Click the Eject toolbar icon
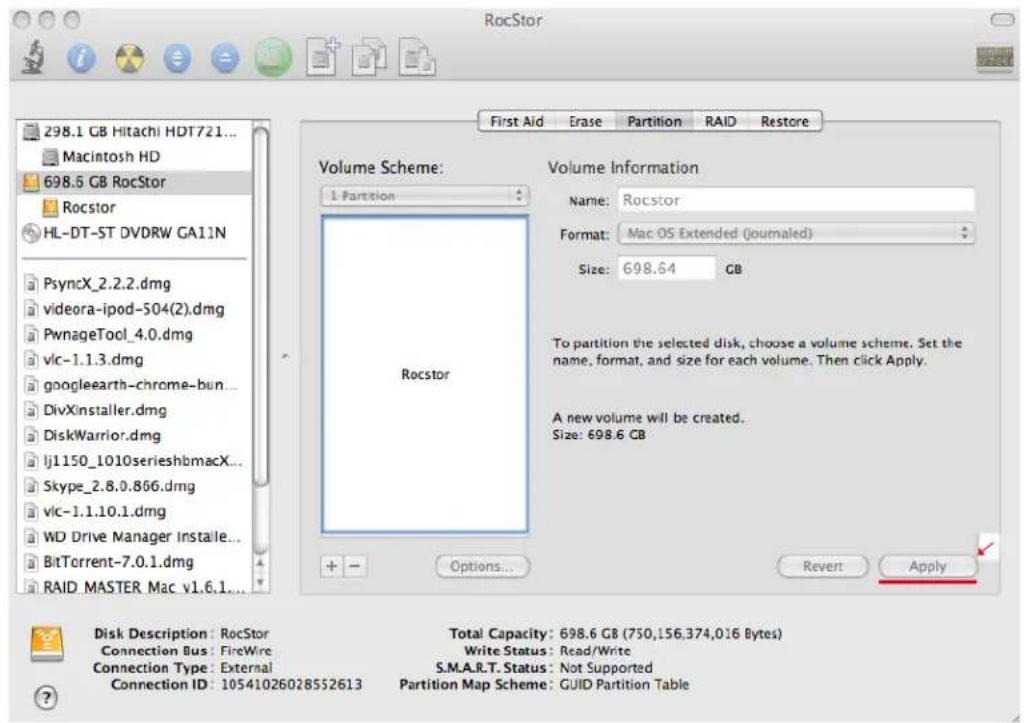The height and width of the screenshot is (723, 1024). (x=225, y=59)
